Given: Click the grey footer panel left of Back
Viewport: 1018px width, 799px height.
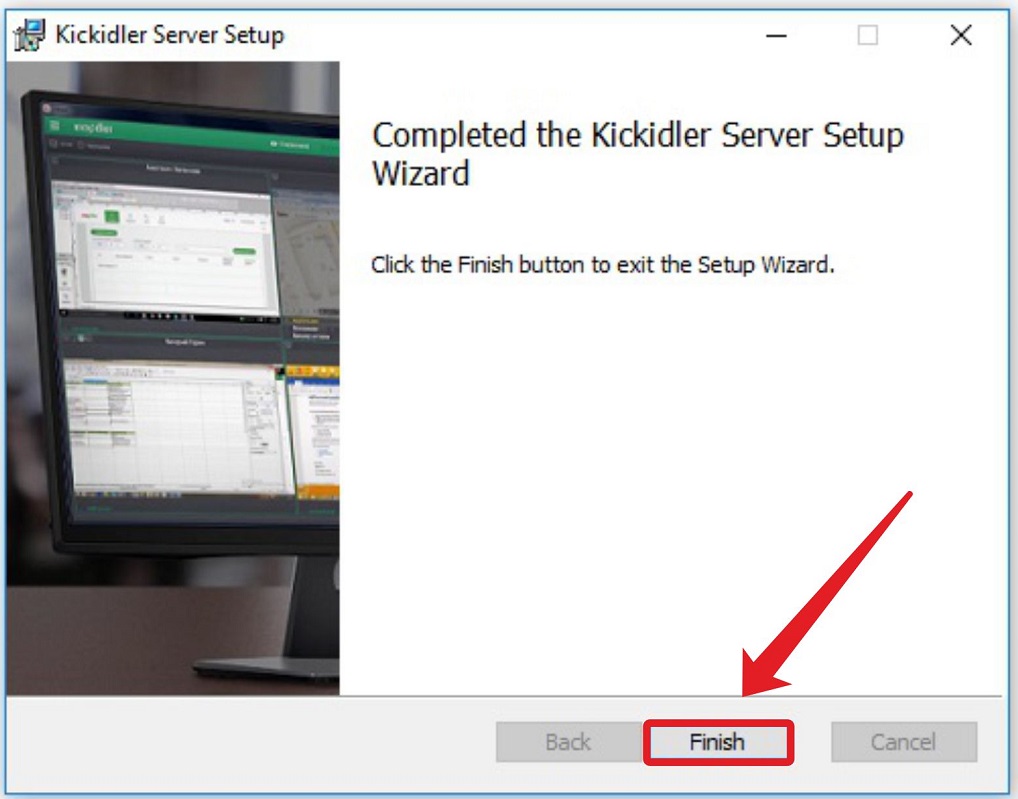Looking at the screenshot, I should click(250, 743).
